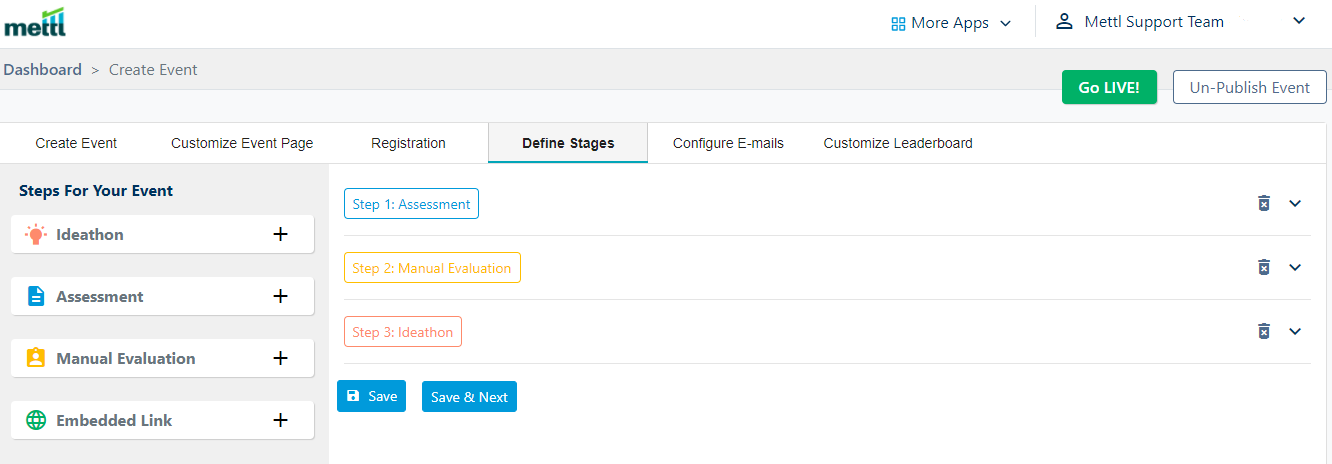Click the Un-Publish Event button
1332x464 pixels.
[x=1250, y=87]
